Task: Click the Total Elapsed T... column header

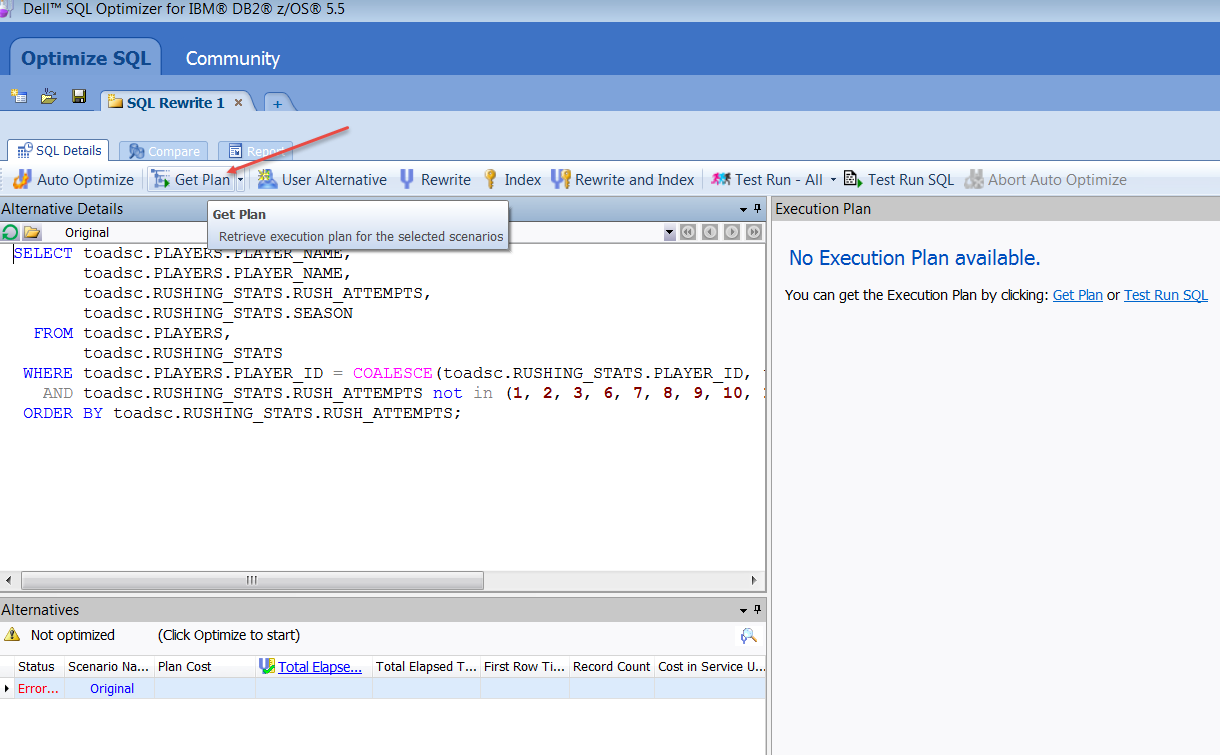Action: click(426, 667)
